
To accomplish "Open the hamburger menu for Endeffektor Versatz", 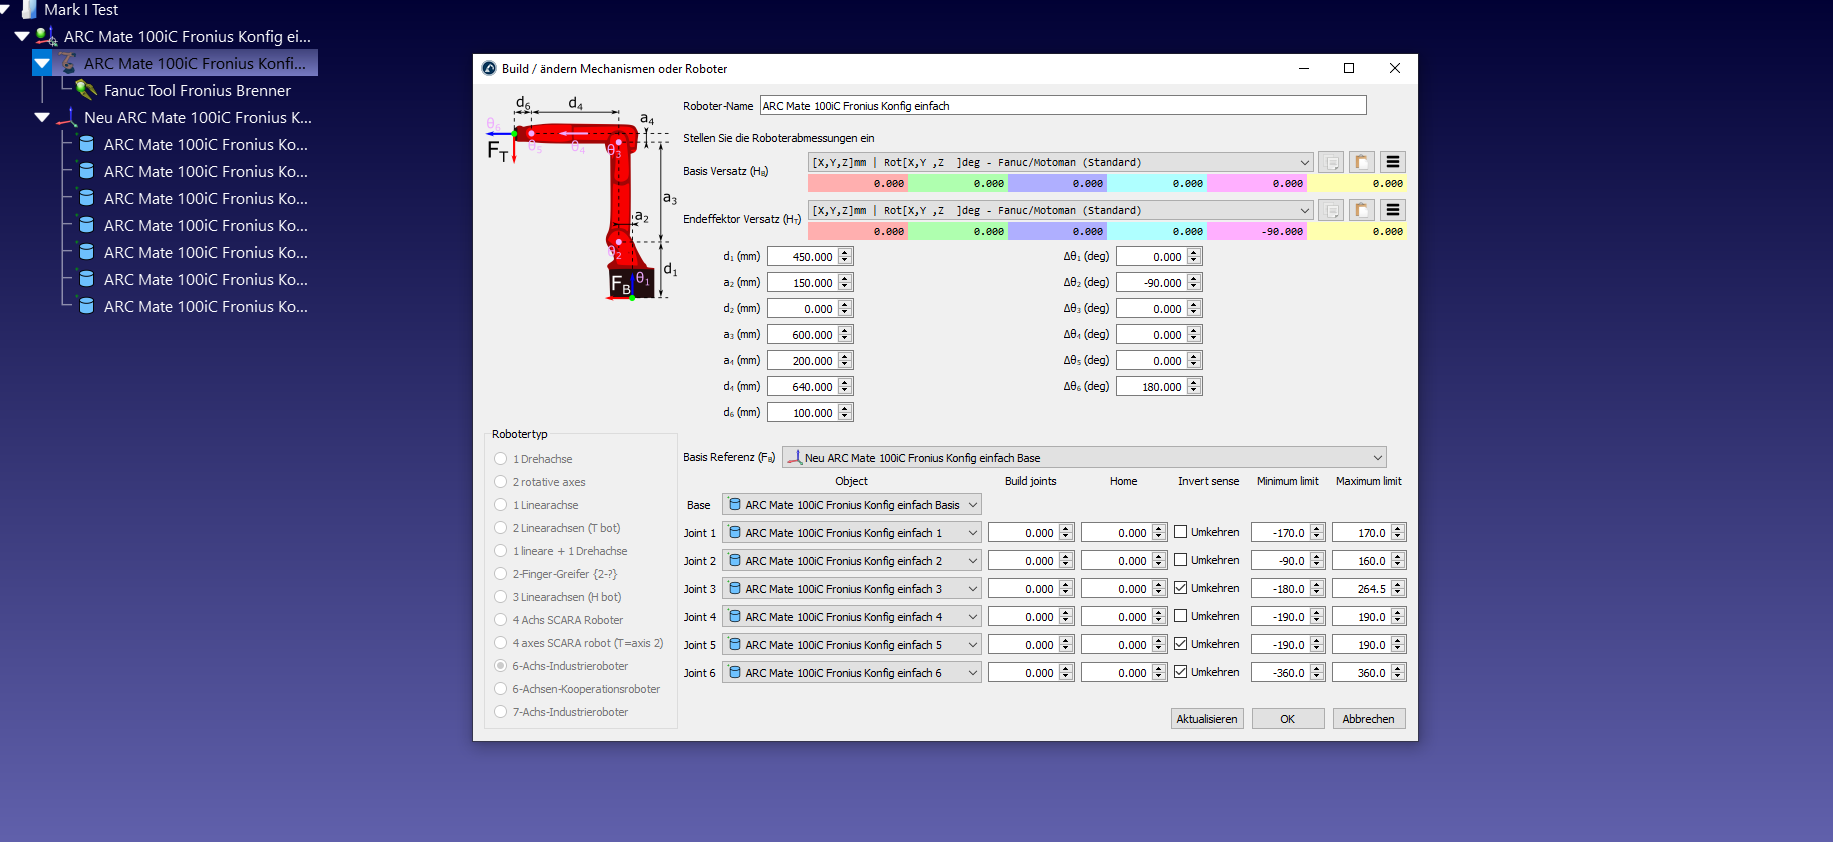I will click(1392, 210).
